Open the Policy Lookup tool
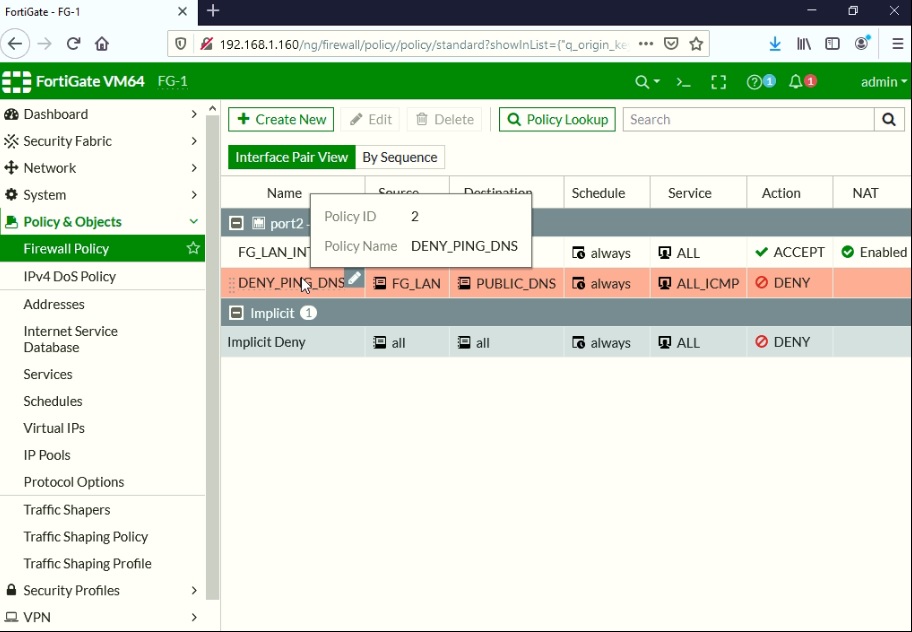The image size is (912, 632). [556, 119]
